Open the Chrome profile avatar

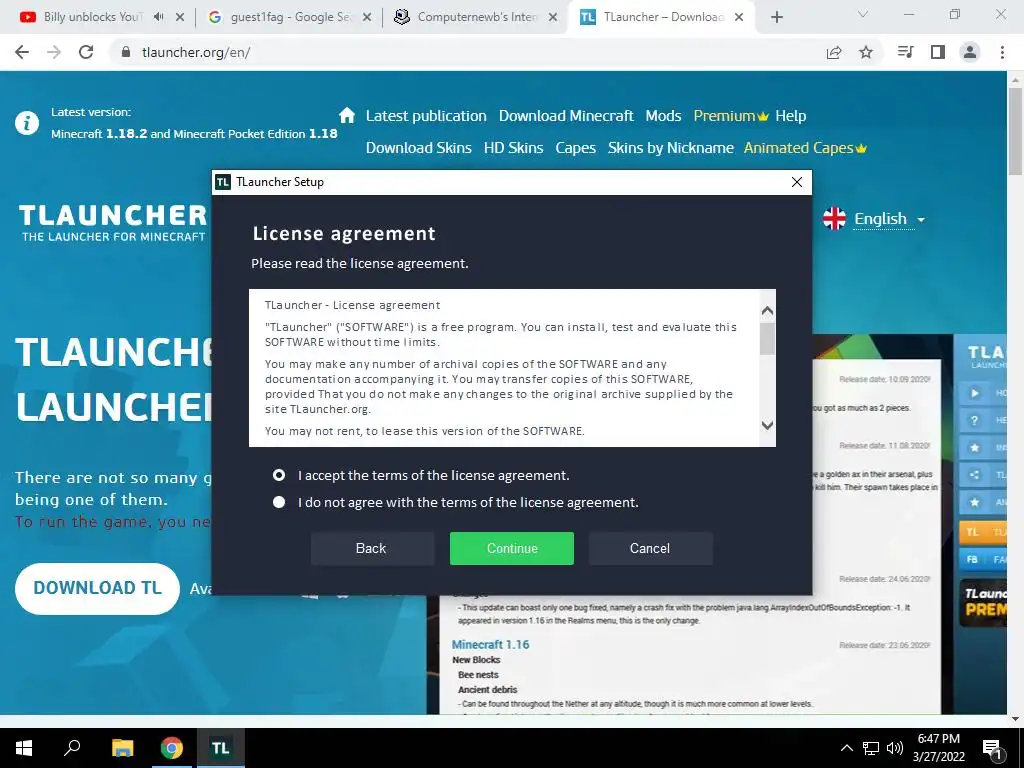coord(970,52)
